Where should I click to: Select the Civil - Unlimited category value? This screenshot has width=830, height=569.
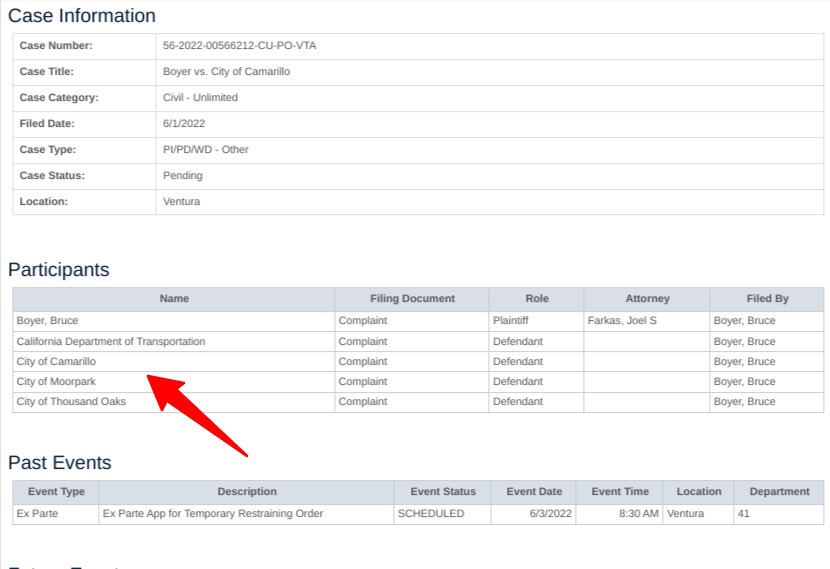click(x=200, y=97)
